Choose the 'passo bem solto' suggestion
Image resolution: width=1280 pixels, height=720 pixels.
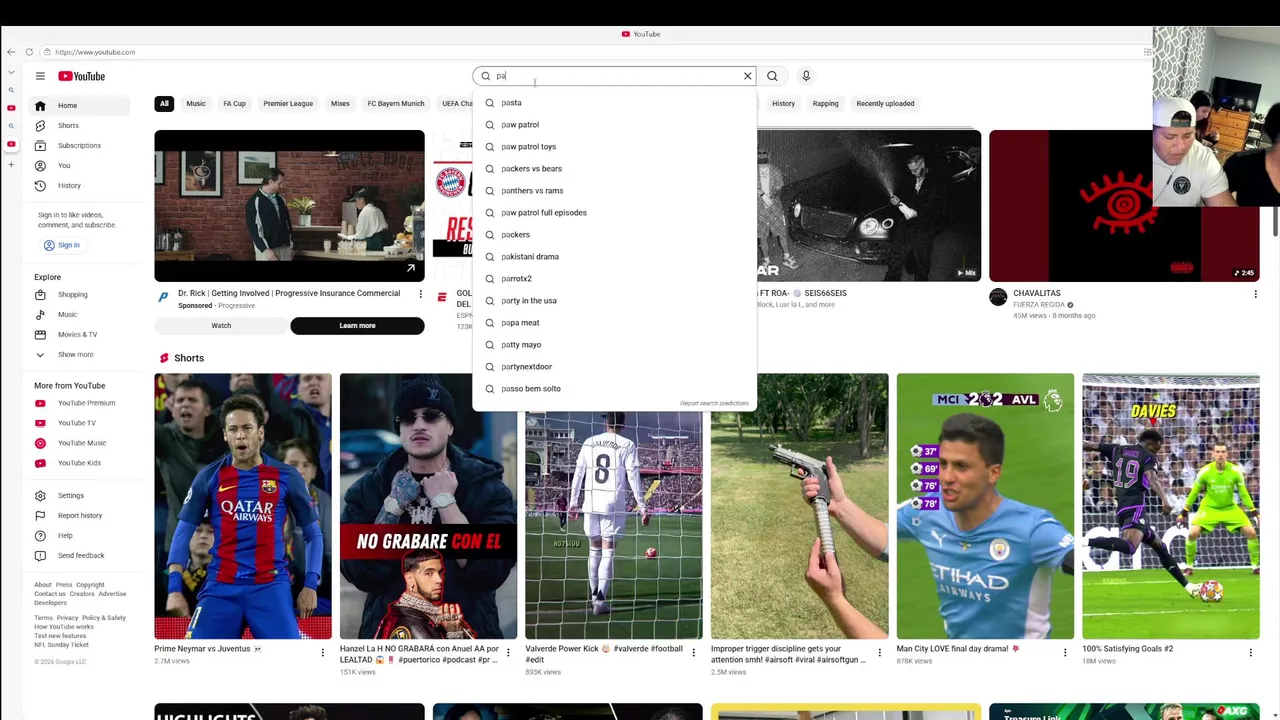pyautogui.click(x=614, y=388)
